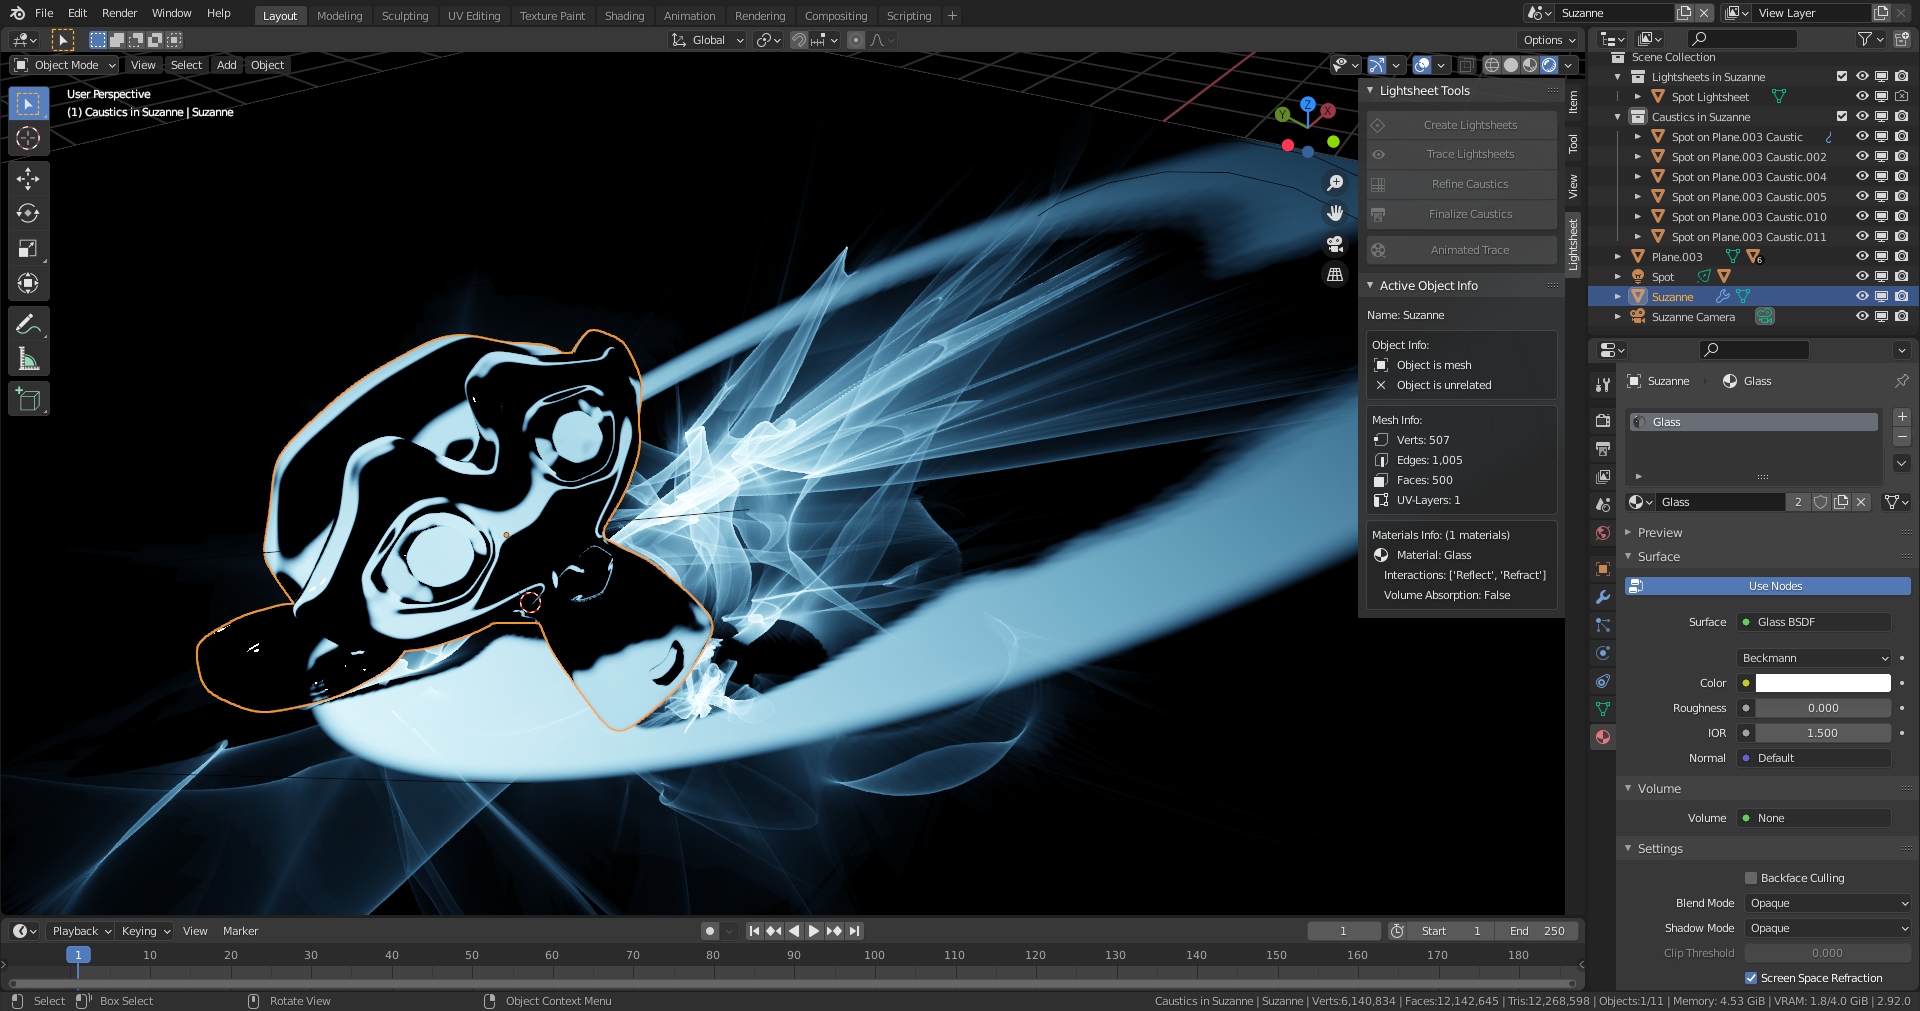Screen dimensions: 1920x1011
Task: Click the IOR value field
Action: 1823,733
